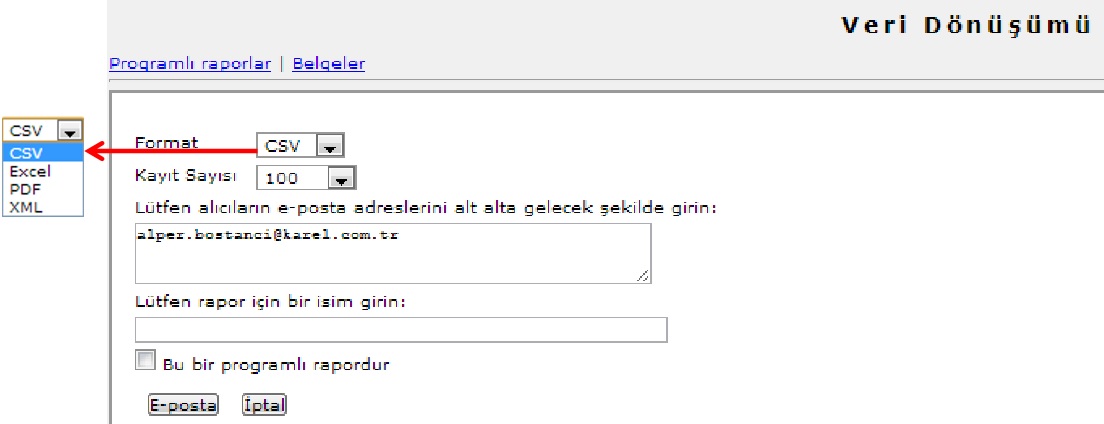This screenshot has width=1104, height=424.
Task: Click the 'Lütfen rapor için bir isim girin' label
Action: (x=269, y=301)
